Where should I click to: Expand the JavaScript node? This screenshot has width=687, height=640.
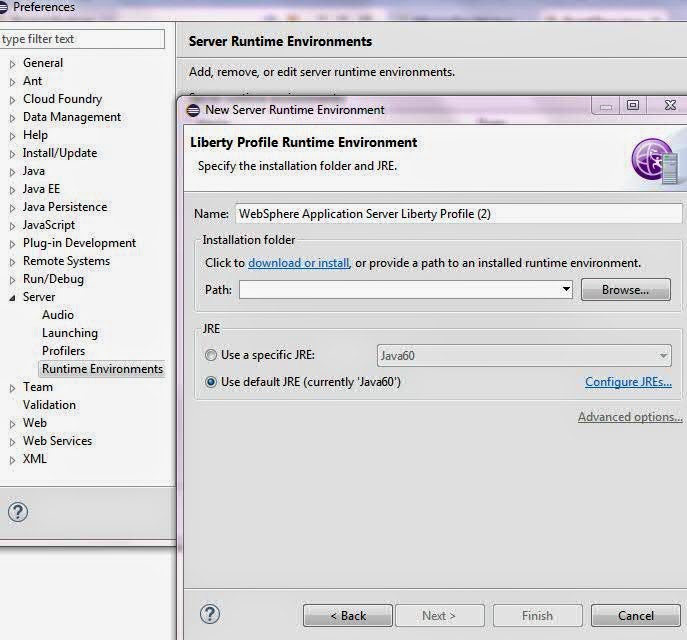pyautogui.click(x=12, y=226)
